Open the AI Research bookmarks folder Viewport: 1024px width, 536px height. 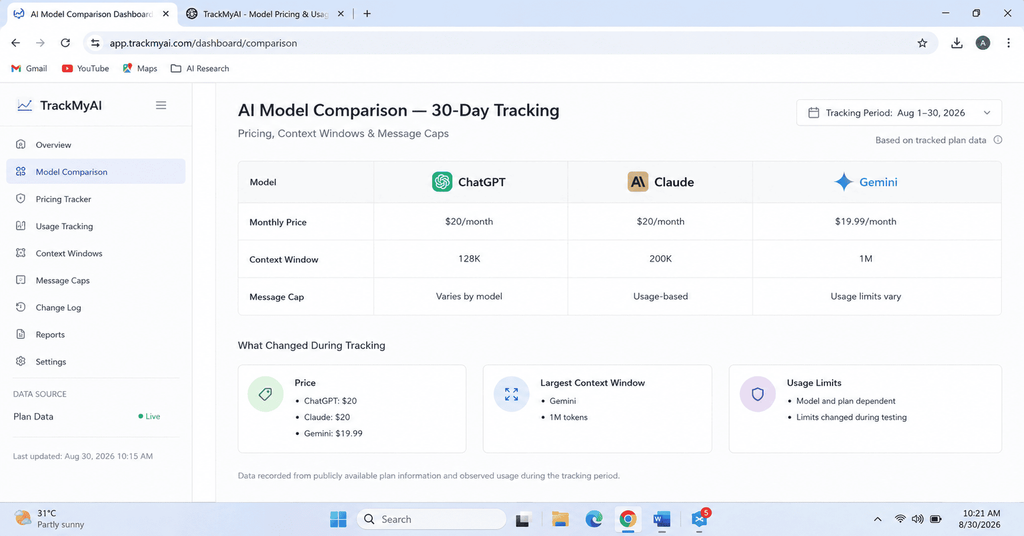click(x=200, y=69)
